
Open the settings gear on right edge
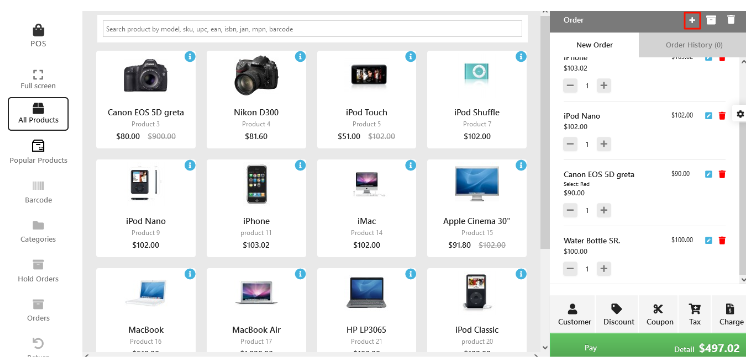point(740,114)
